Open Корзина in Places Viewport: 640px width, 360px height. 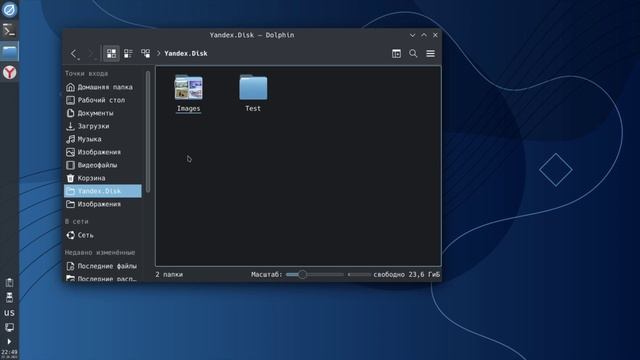103,178
